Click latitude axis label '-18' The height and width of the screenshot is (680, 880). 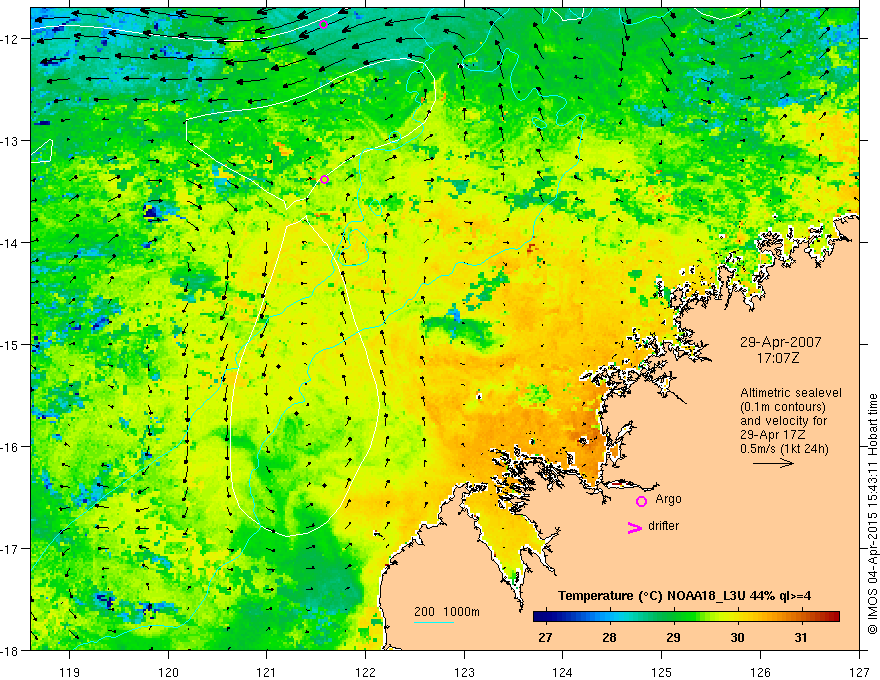10,651
